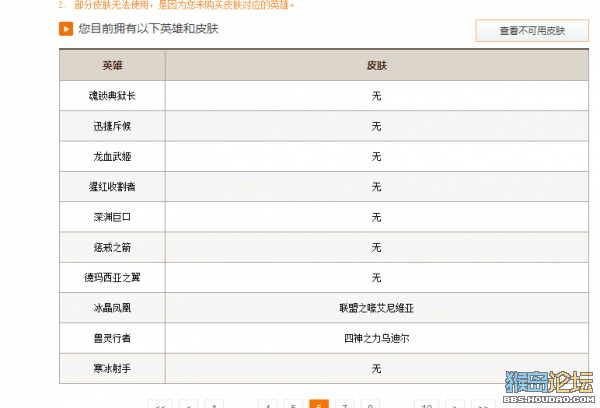Click the 无 skin cell in the 猩红收割者 row
600x408 pixels.
pyautogui.click(x=377, y=186)
